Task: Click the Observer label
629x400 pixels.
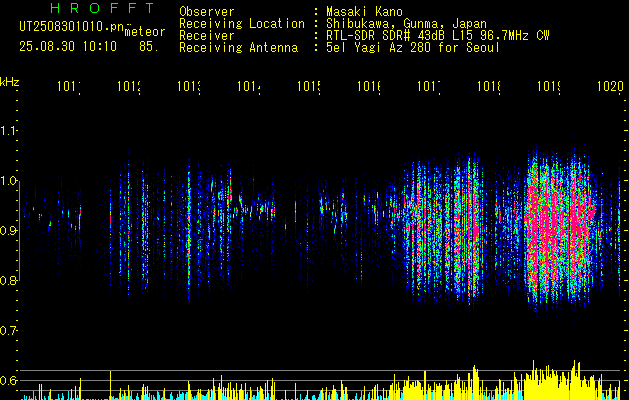Action: (x=207, y=12)
